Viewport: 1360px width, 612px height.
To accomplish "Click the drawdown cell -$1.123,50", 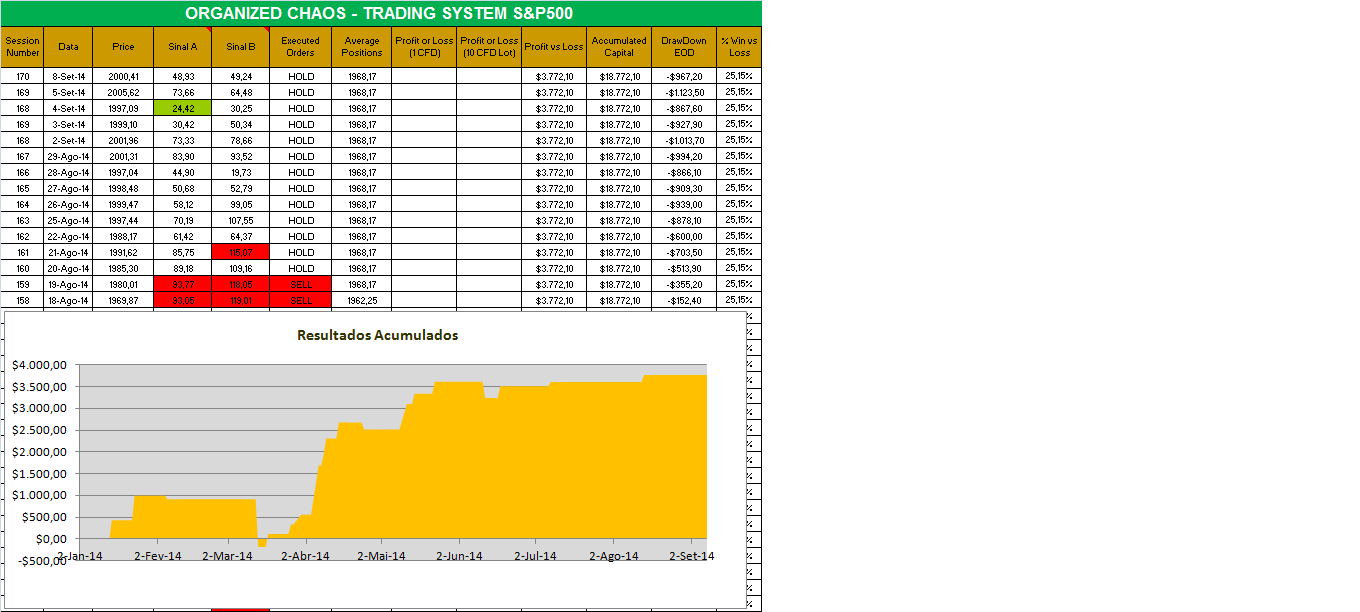I will coord(684,92).
